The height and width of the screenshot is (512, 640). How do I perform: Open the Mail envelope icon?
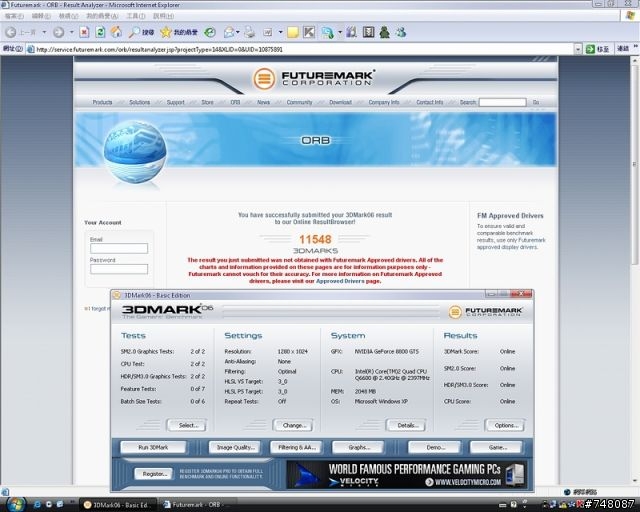(x=229, y=32)
